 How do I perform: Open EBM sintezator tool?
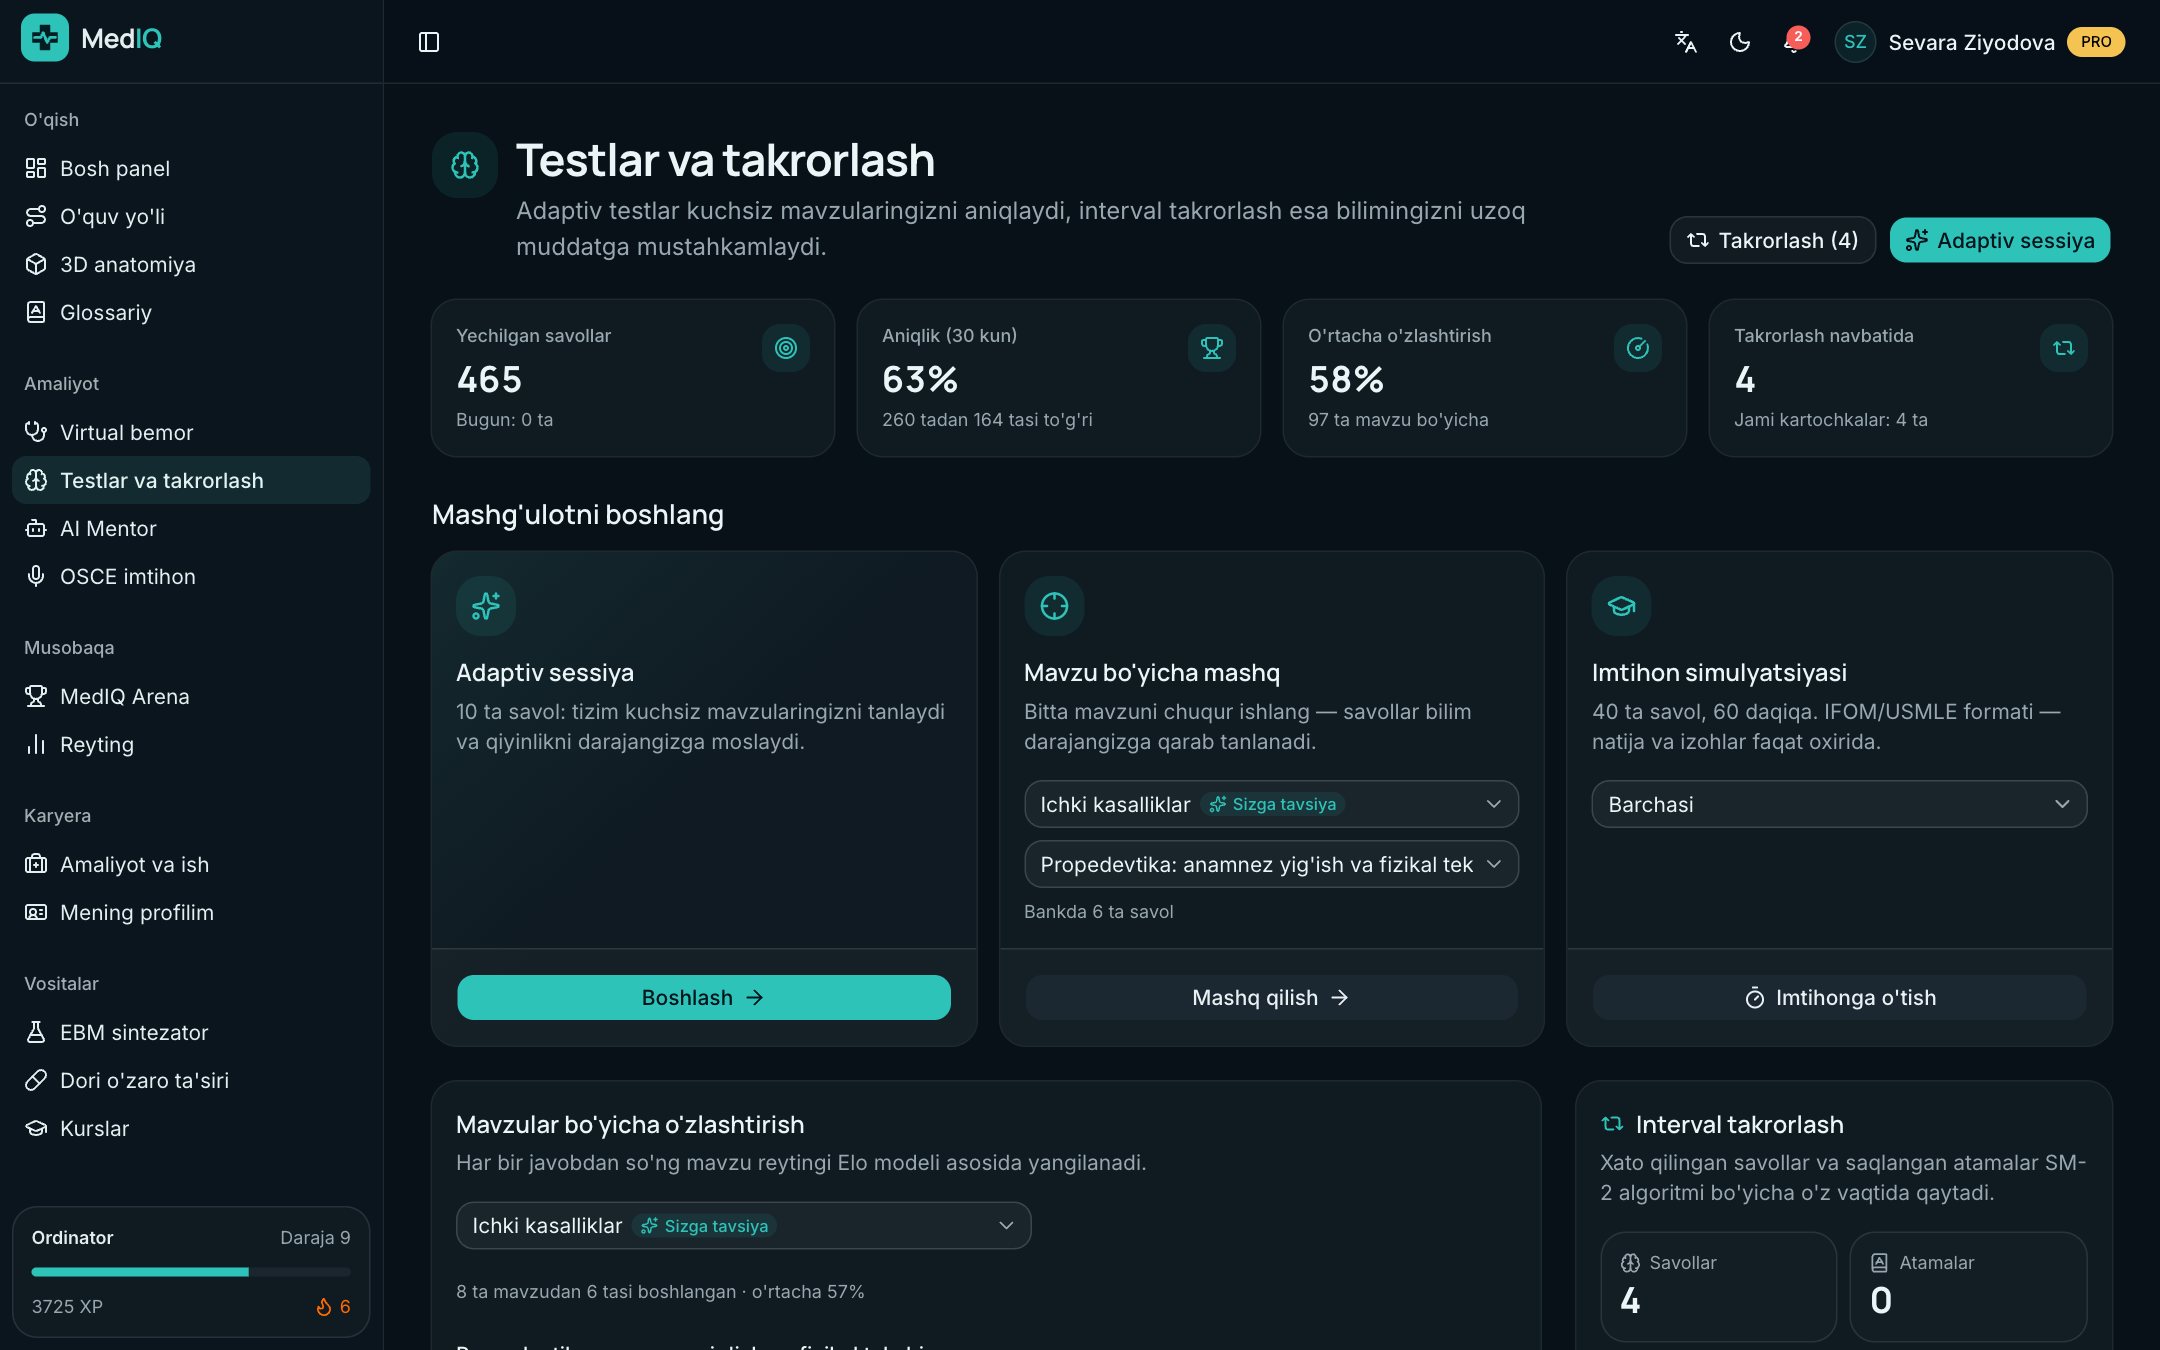(191, 1032)
